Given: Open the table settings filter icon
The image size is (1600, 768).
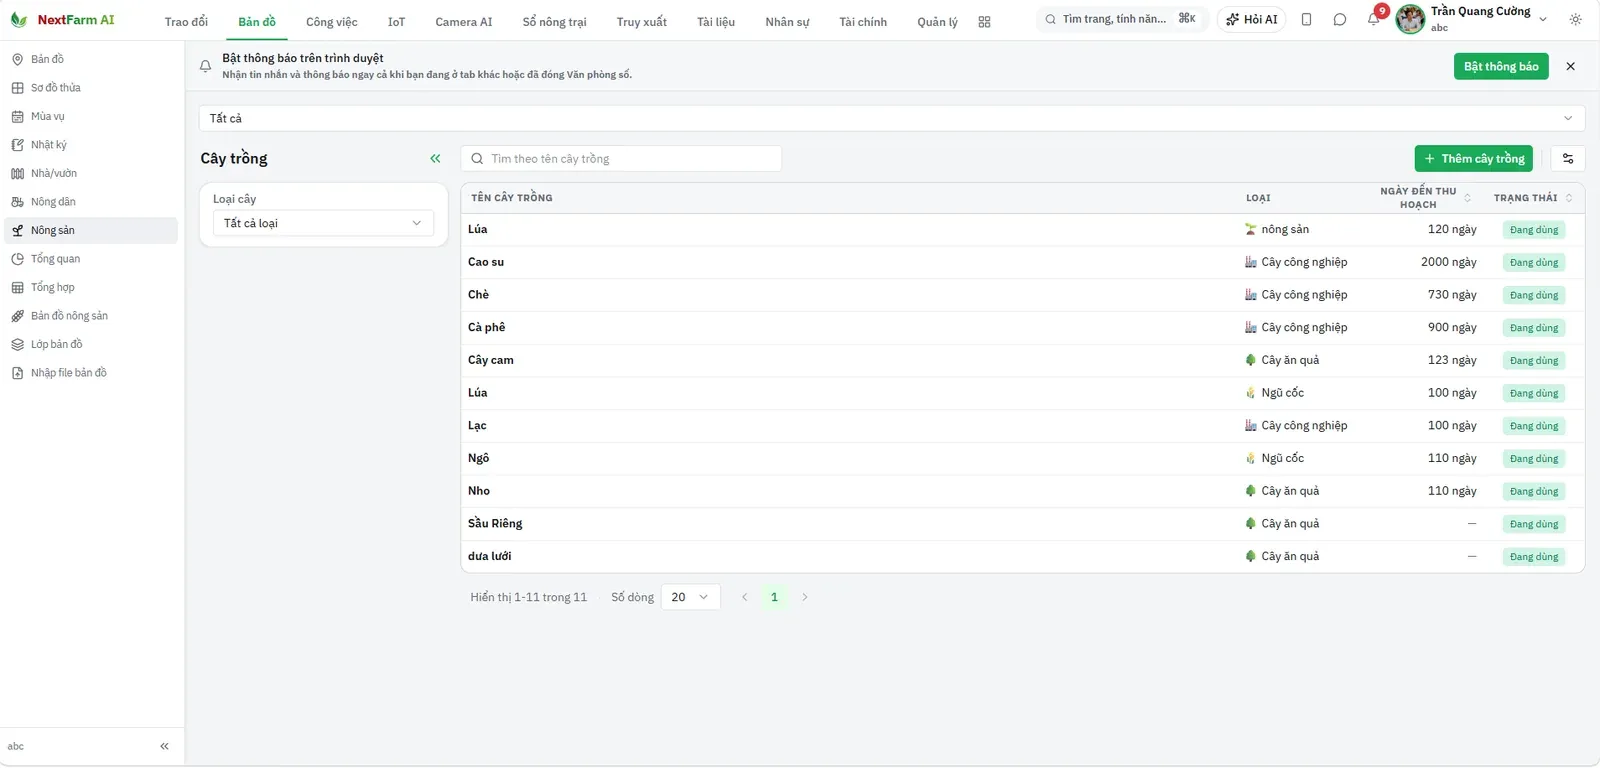Looking at the screenshot, I should 1568,158.
